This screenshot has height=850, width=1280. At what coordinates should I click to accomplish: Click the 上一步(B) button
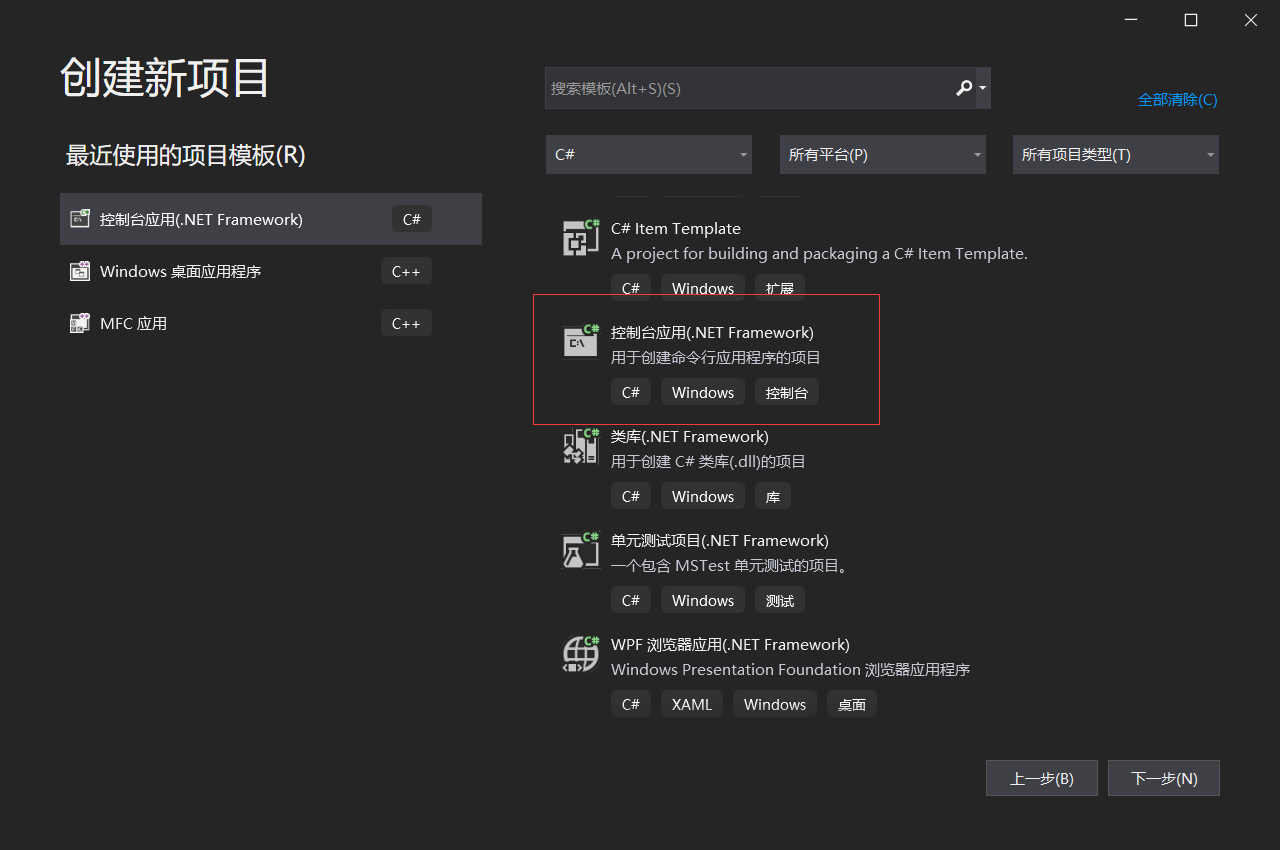[1042, 778]
